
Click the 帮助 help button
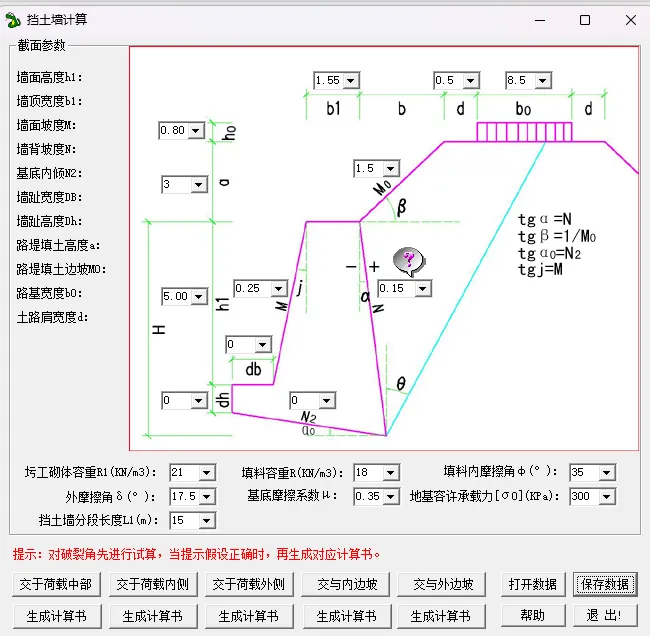(533, 615)
